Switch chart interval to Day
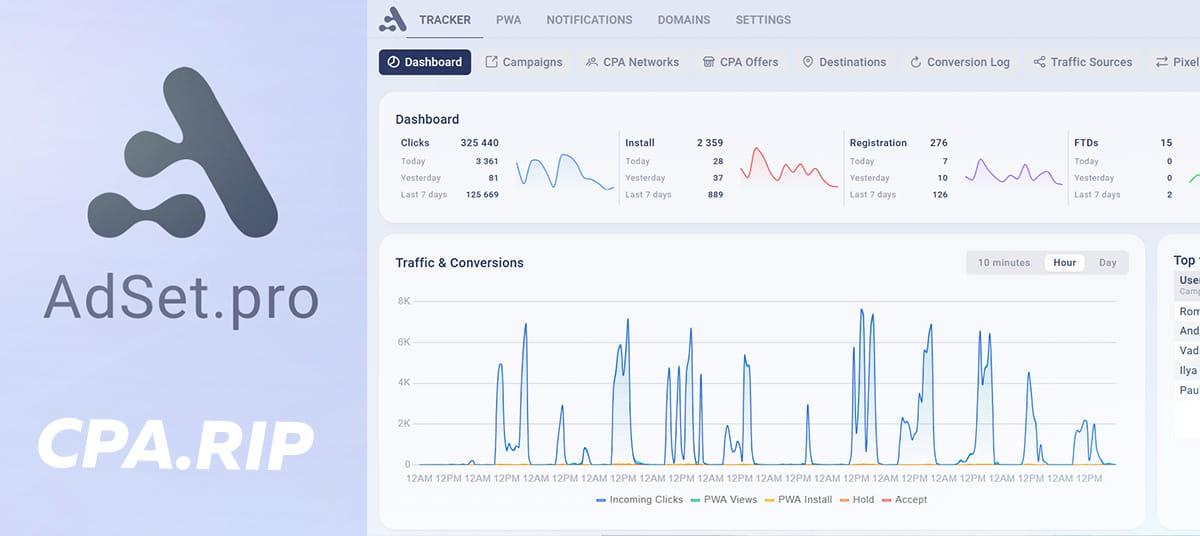The image size is (1200, 536). [1108, 263]
